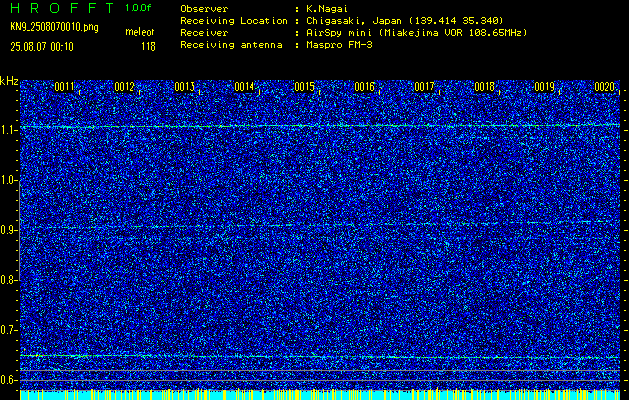629x400 pixels.
Task: Click the Chigasaki, Japan location text
Action: 404,21
